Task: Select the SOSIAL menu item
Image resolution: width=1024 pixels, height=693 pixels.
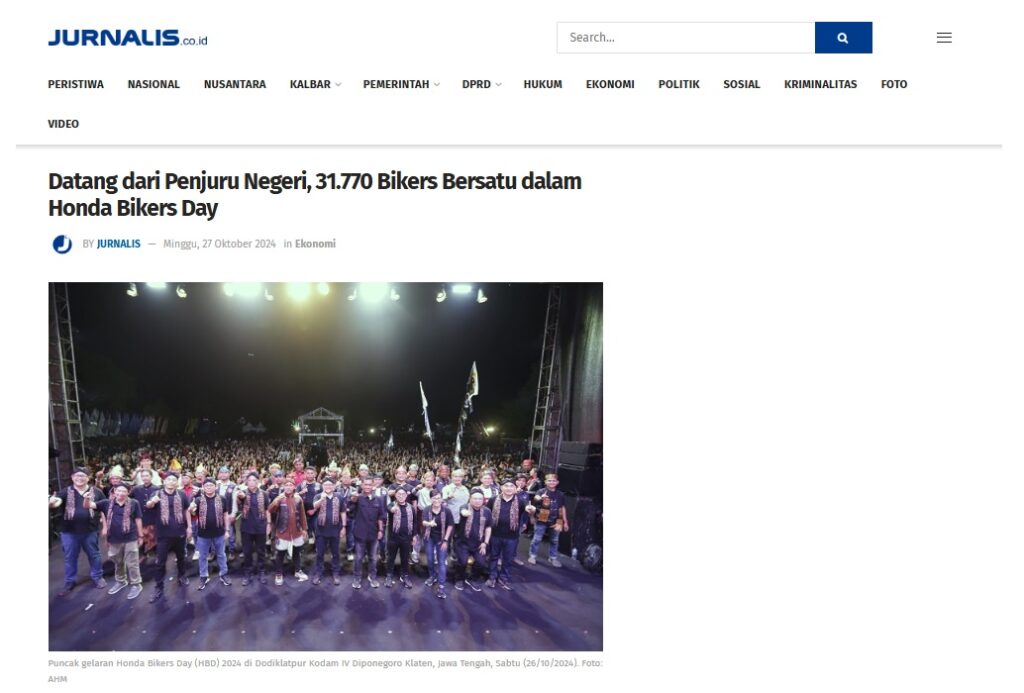Action: pyautogui.click(x=741, y=84)
